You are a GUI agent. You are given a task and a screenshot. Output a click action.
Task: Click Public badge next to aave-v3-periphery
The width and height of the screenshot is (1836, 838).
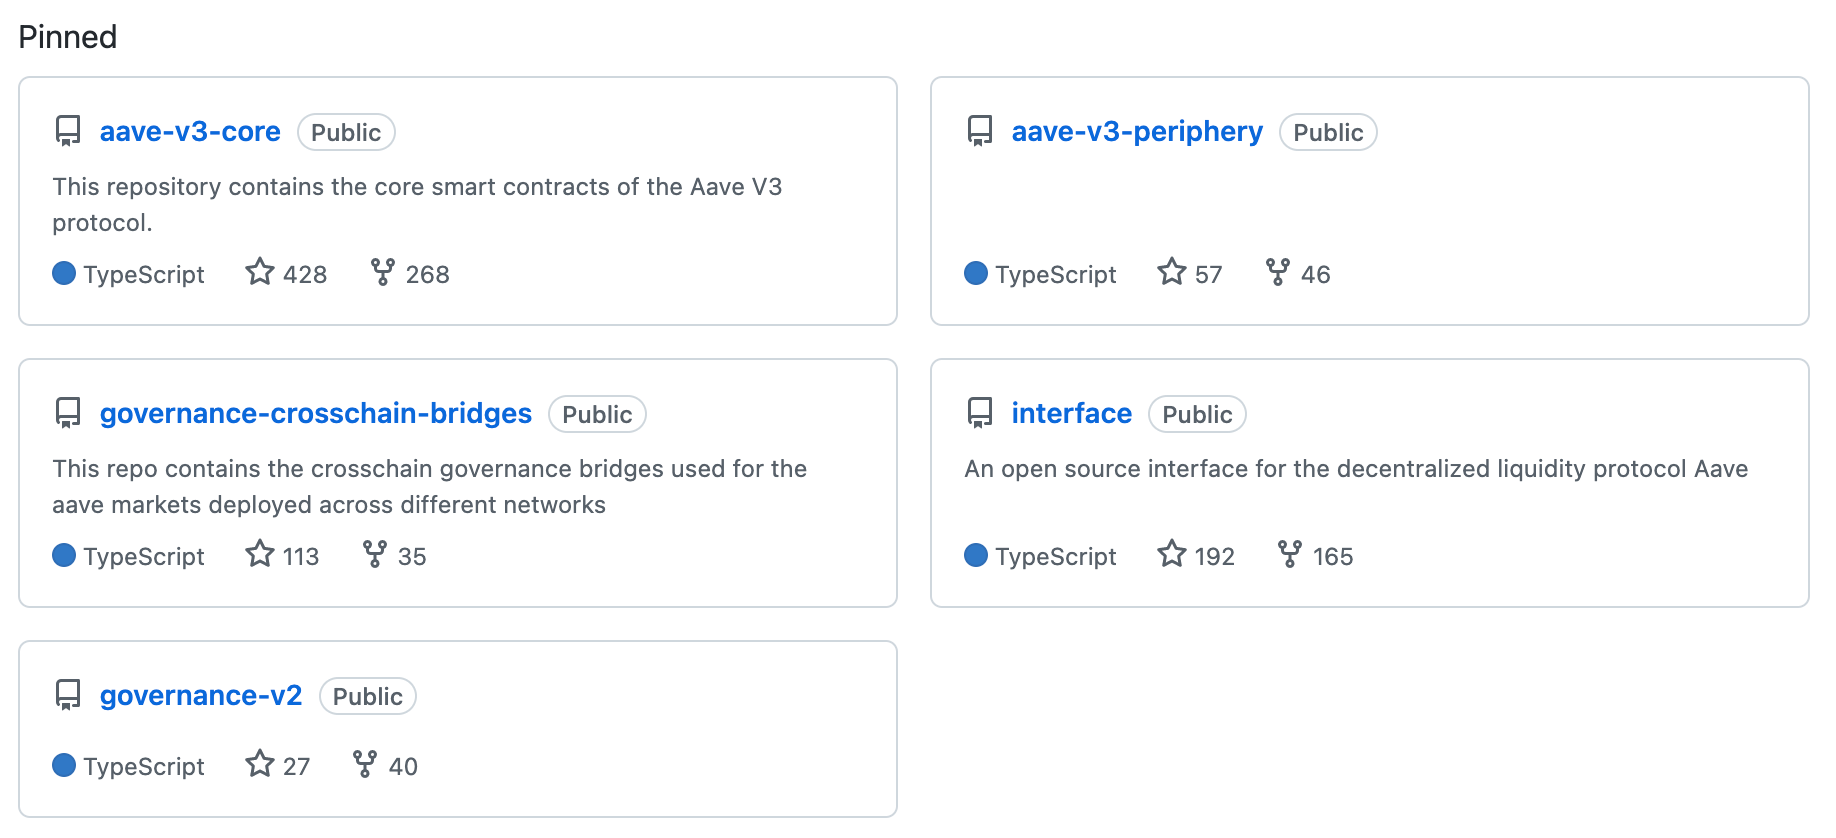click(1328, 132)
